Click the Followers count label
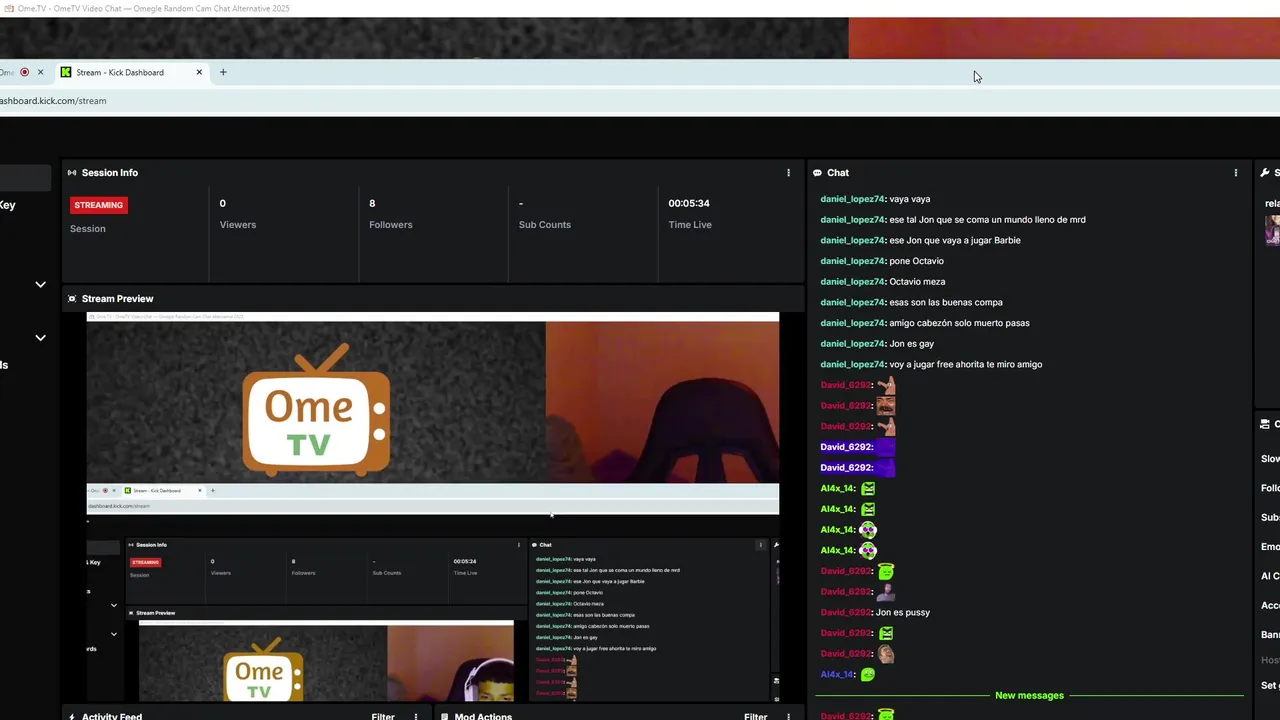Image resolution: width=1280 pixels, height=720 pixels. tap(391, 225)
